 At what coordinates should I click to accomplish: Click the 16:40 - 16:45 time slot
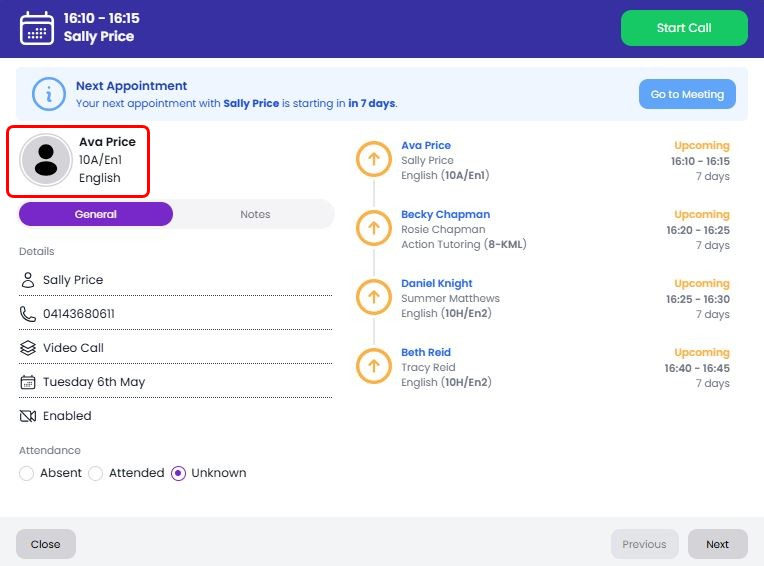697,368
